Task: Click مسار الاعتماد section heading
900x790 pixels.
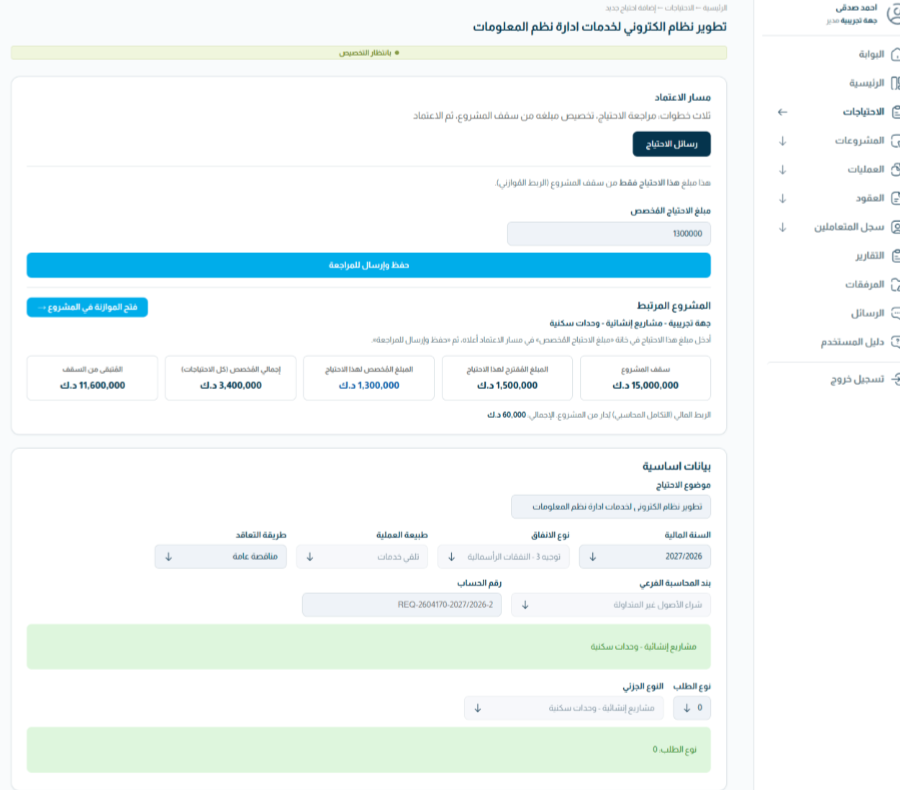Action: click(x=682, y=98)
